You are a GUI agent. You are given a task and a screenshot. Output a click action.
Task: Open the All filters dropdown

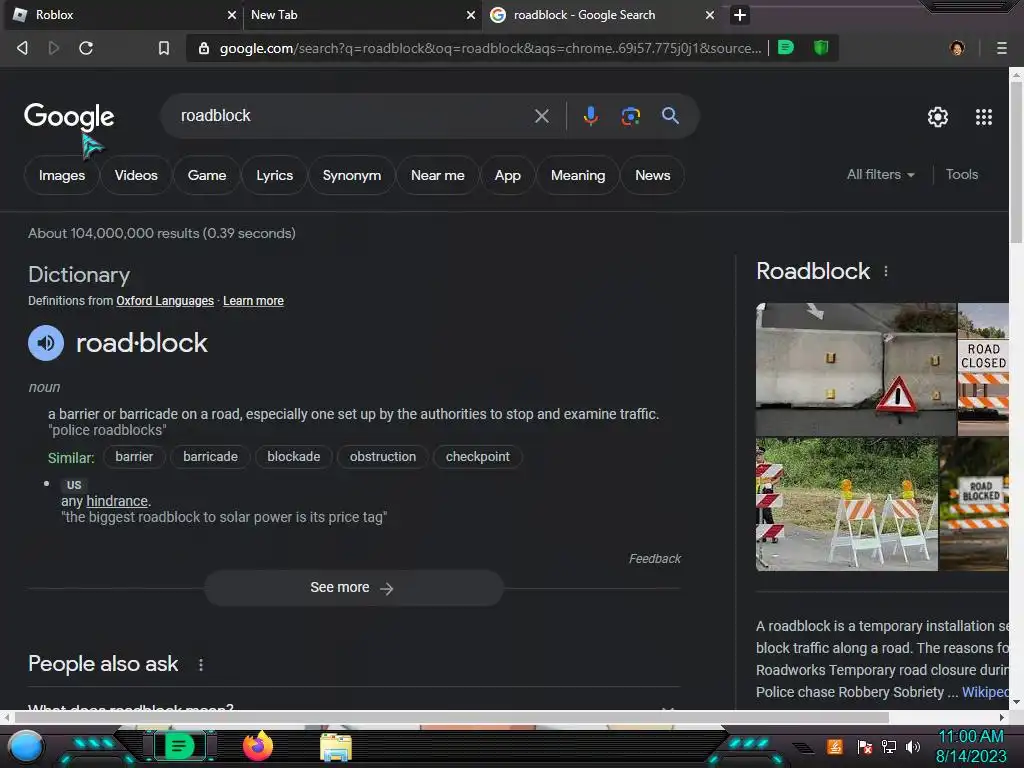[x=880, y=174]
